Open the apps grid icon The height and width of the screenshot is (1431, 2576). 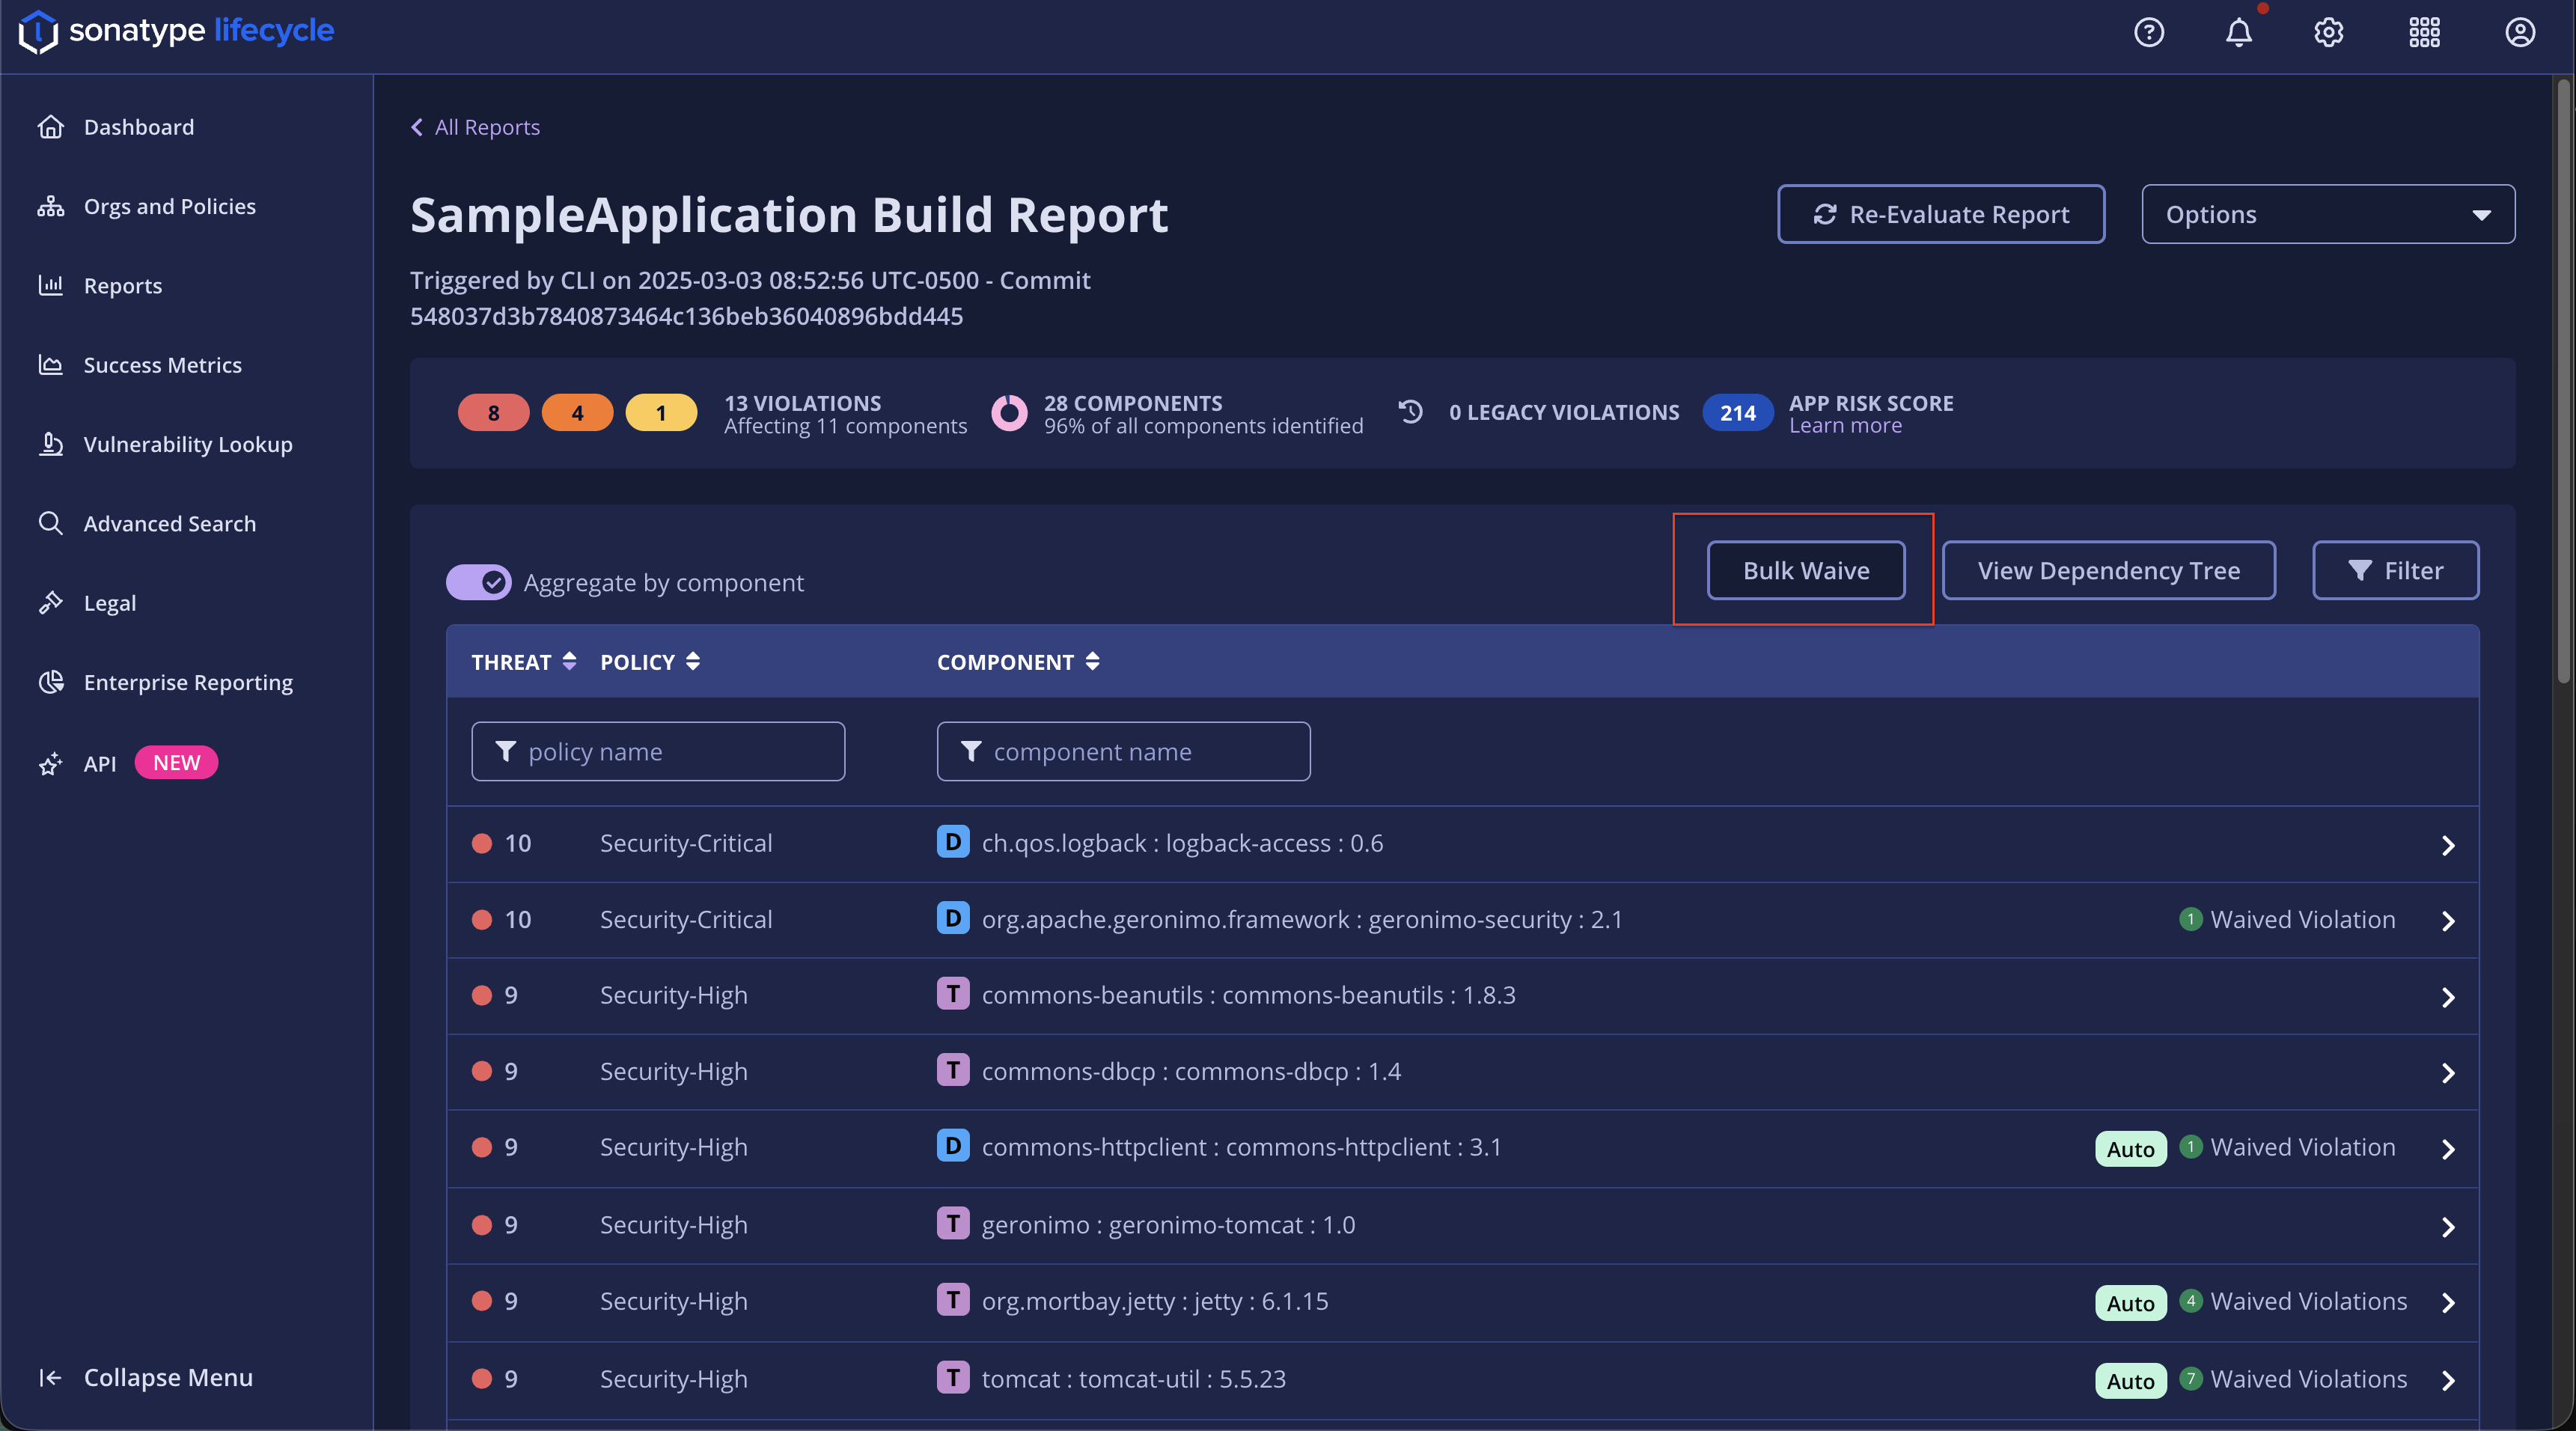2424,32
